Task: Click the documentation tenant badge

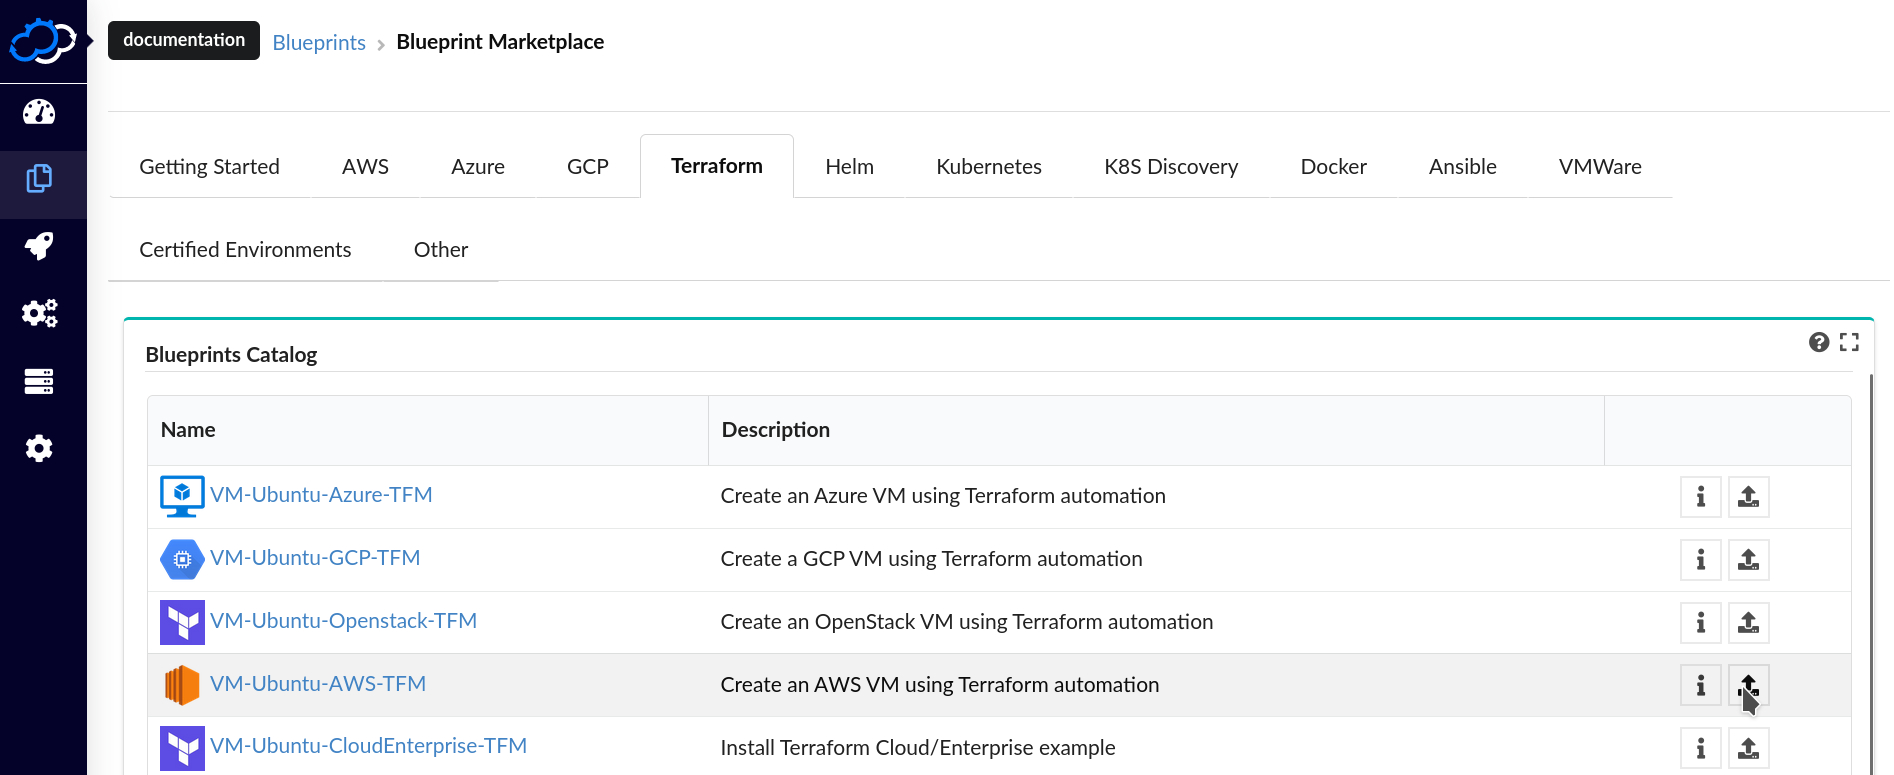Action: coord(184,40)
